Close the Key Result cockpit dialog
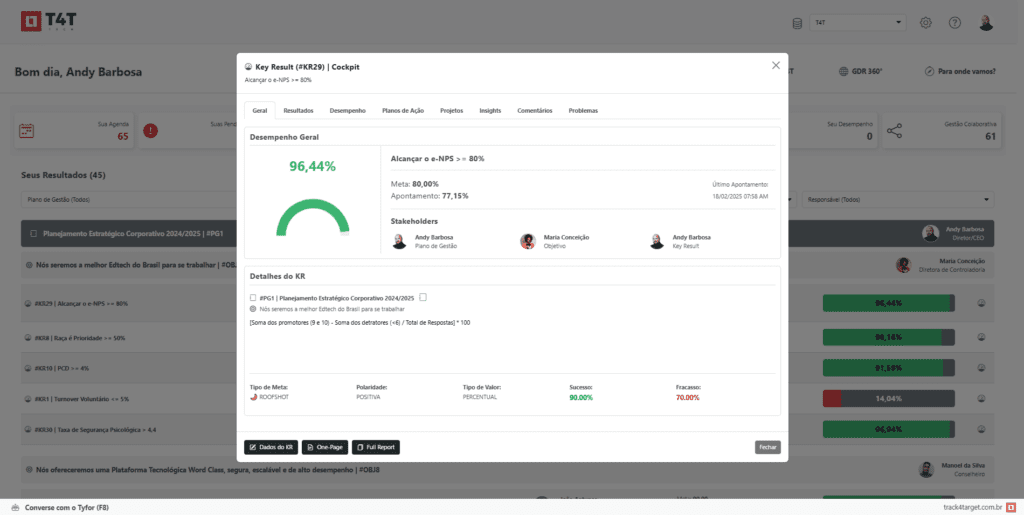This screenshot has height=515, width=1024. click(776, 65)
